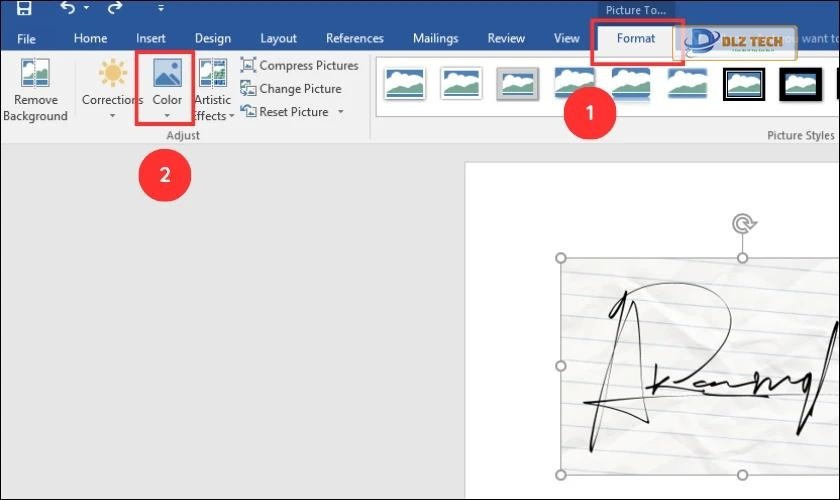
Task: Switch to the Insert tab
Action: pos(151,38)
